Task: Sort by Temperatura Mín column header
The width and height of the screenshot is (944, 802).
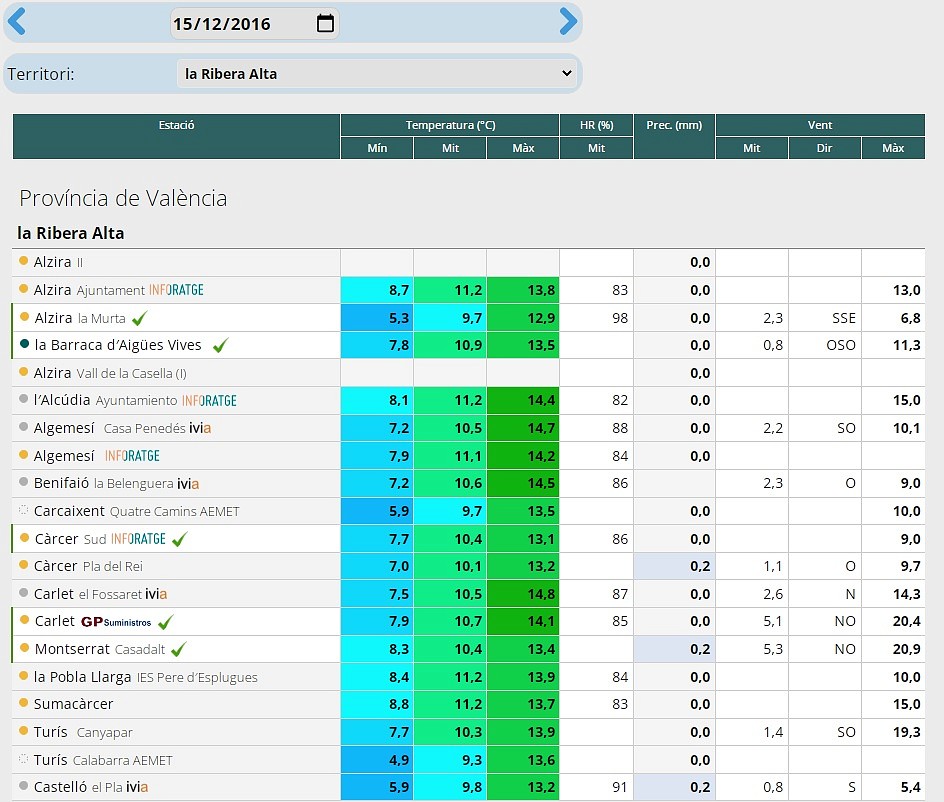Action: pyautogui.click(x=377, y=148)
